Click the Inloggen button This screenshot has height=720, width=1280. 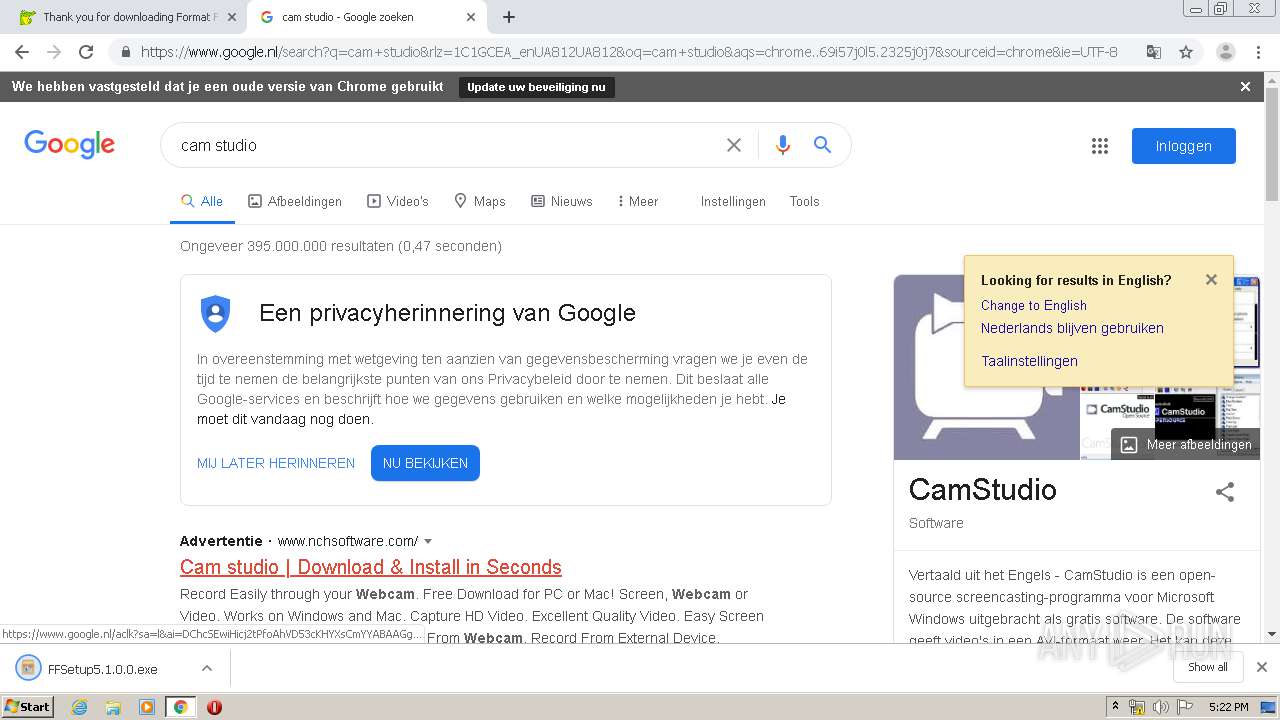pos(1184,146)
